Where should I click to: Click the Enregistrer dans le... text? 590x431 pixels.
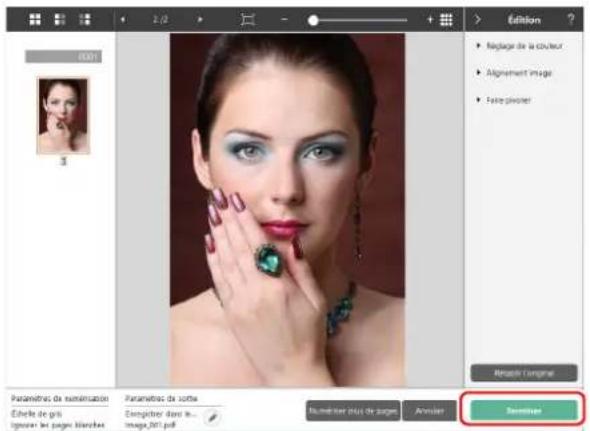coord(161,414)
